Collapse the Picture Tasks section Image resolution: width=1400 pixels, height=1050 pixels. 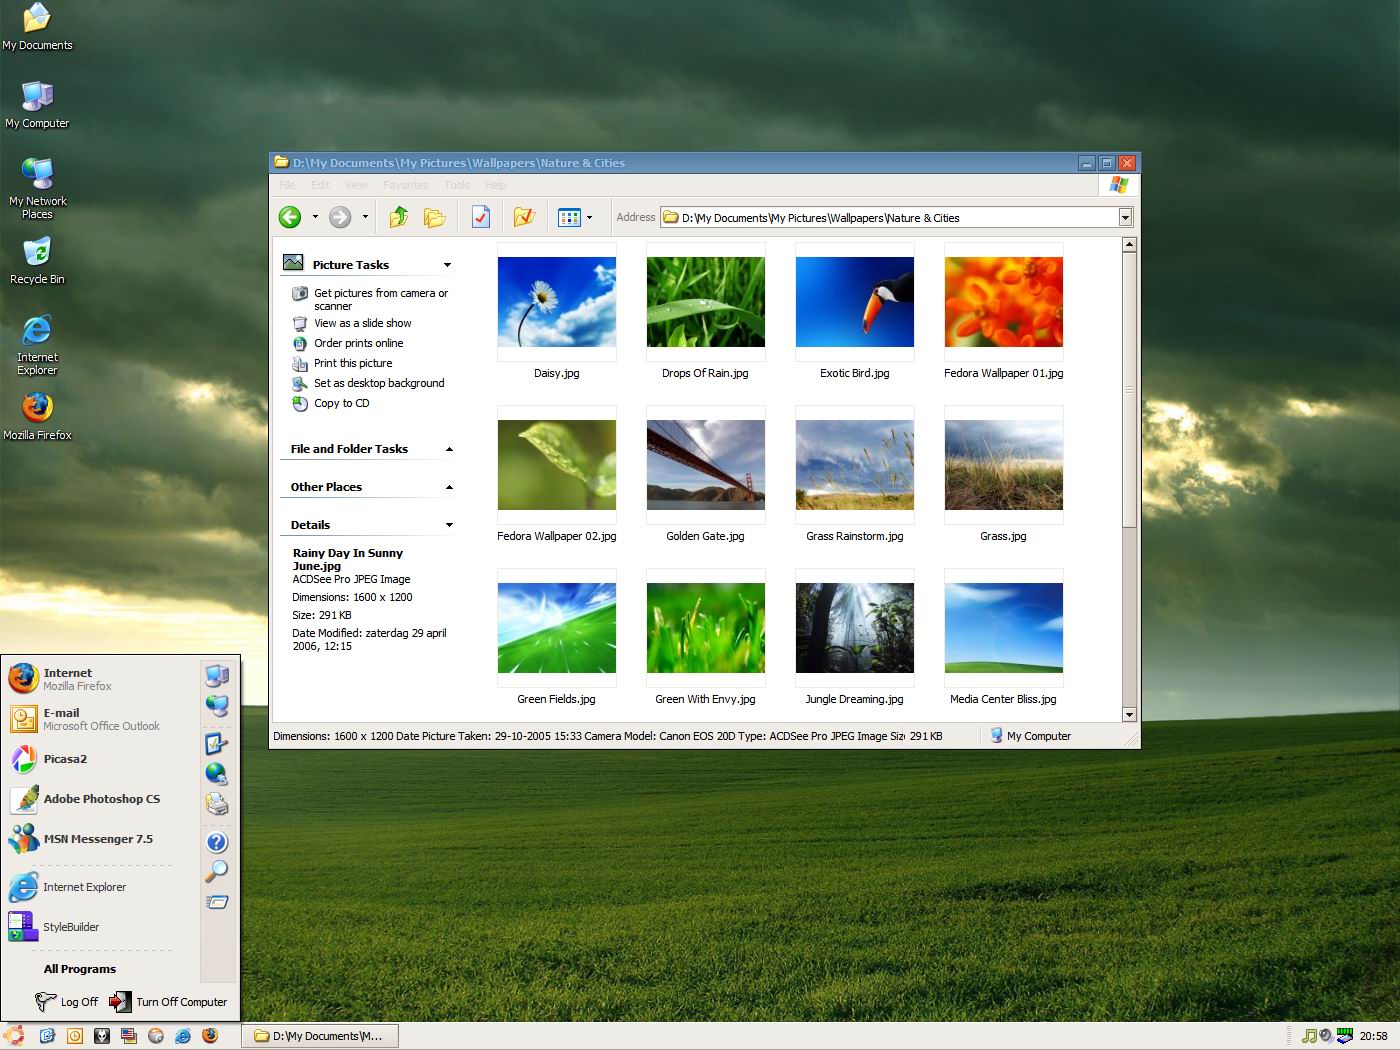click(447, 265)
